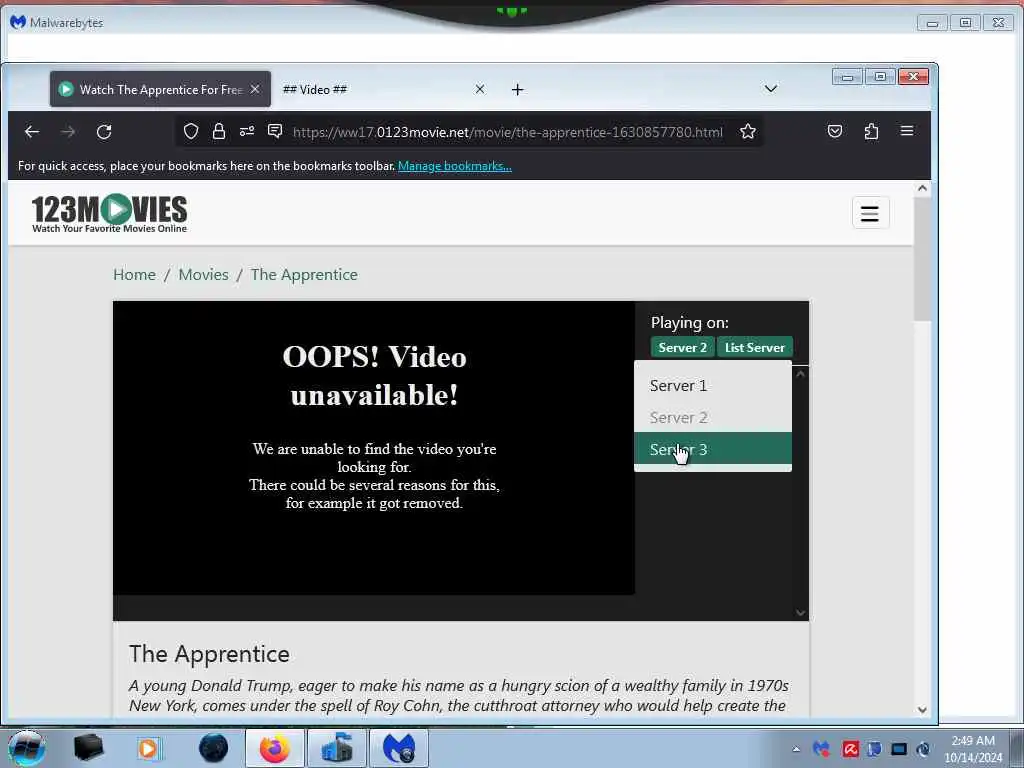Open a new tab with the plus button
This screenshot has height=768, width=1024.
517,89
